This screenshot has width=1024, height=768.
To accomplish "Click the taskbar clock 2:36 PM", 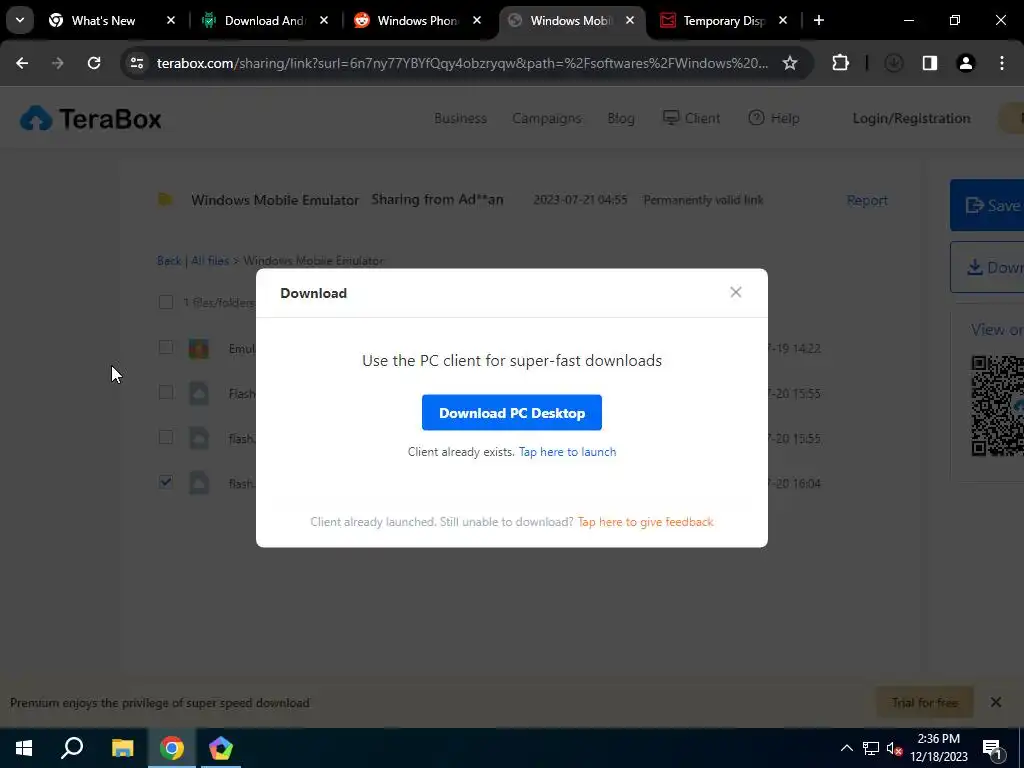I will (x=938, y=748).
